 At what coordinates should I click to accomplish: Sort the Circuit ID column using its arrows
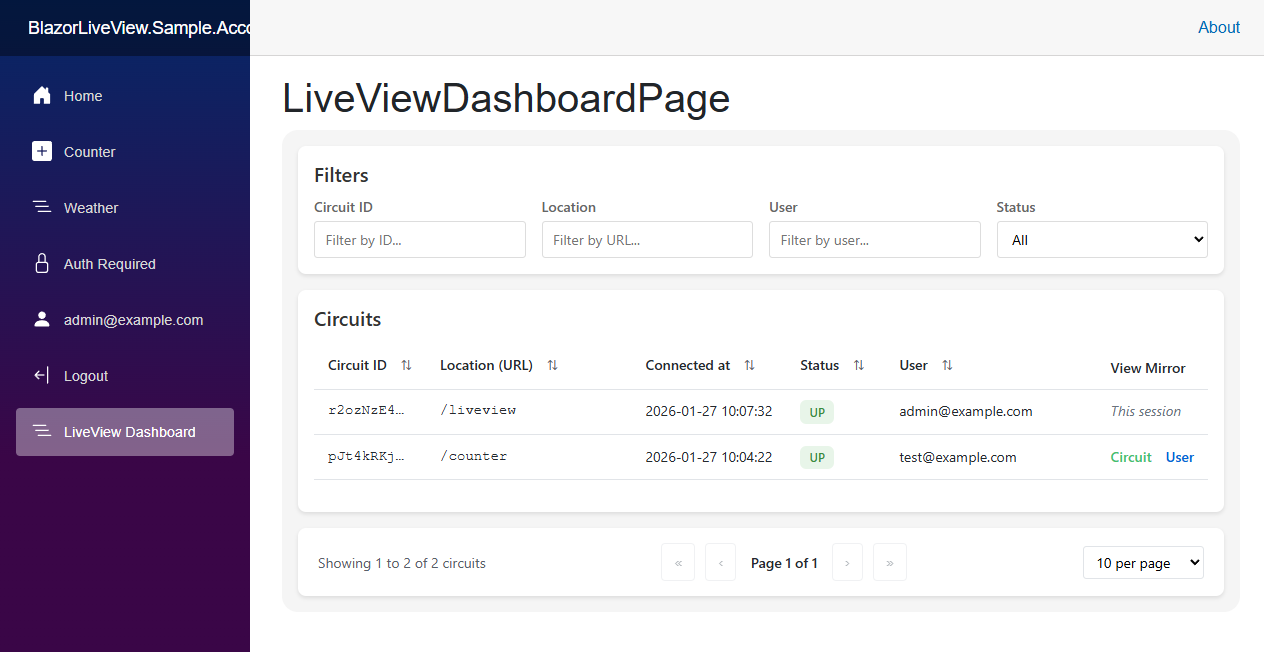[x=406, y=365]
